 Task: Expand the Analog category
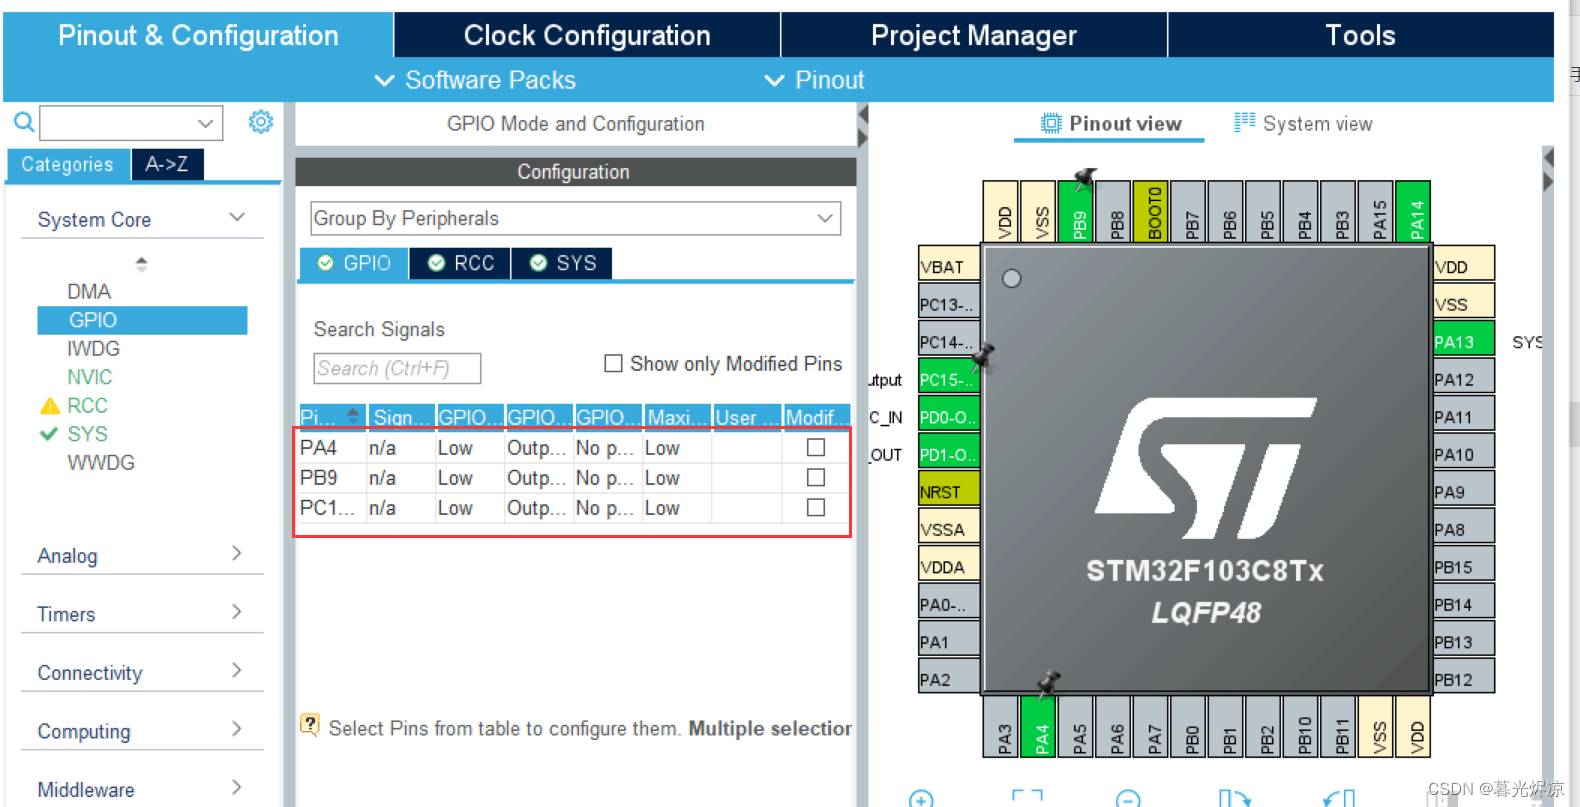[236, 553]
